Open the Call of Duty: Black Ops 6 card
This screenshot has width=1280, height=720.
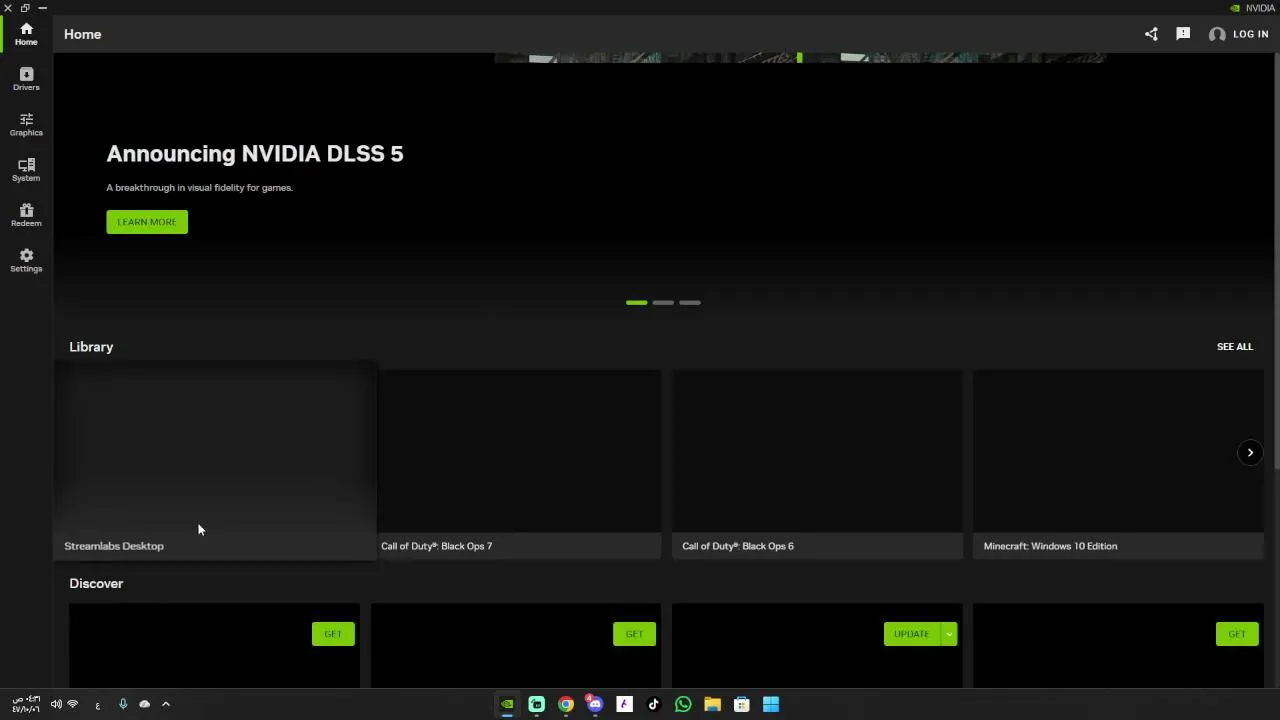(817, 464)
